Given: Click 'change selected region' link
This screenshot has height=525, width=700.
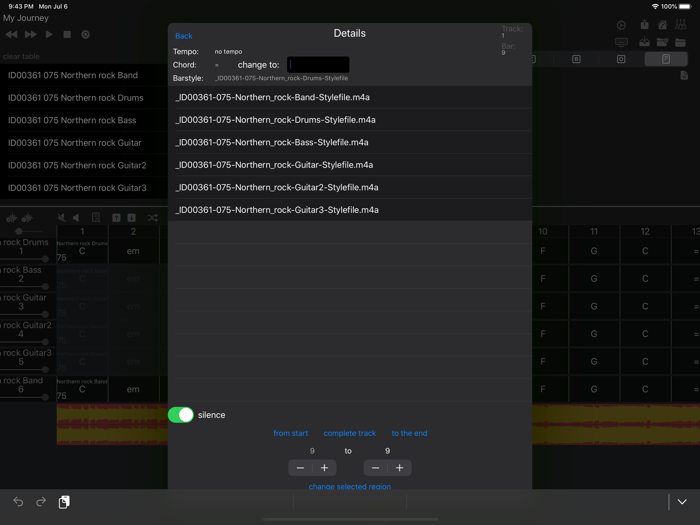Looking at the screenshot, I should coord(350,486).
